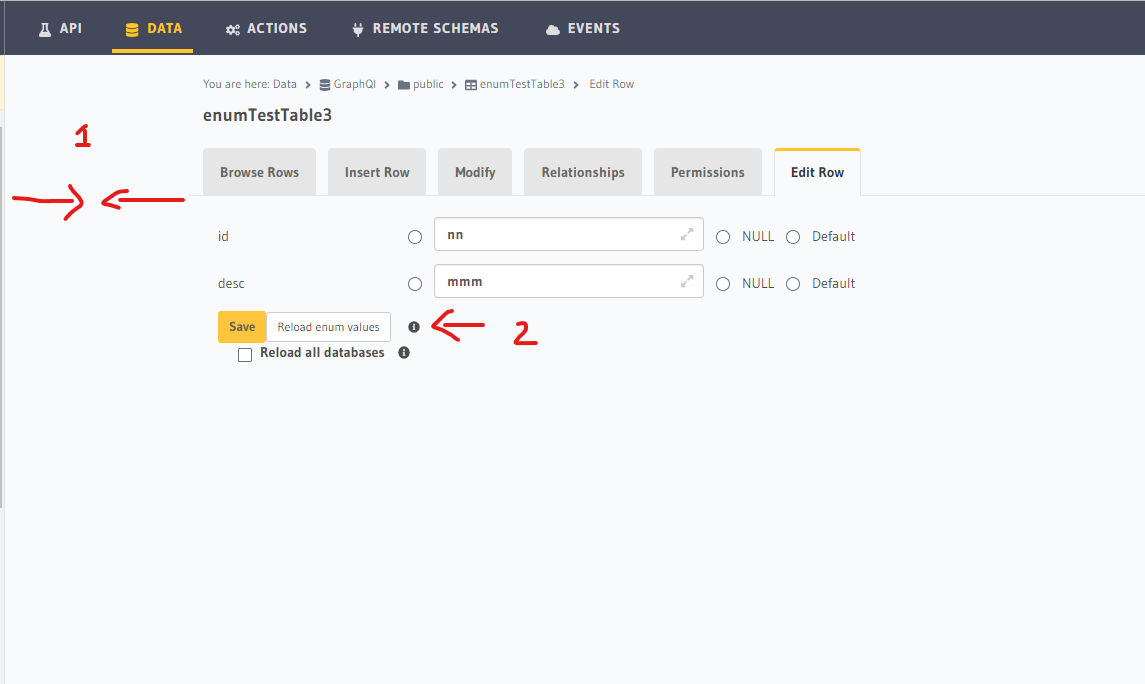
Task: Click the enumTestTable3 page heading
Action: pyautogui.click(x=267, y=115)
